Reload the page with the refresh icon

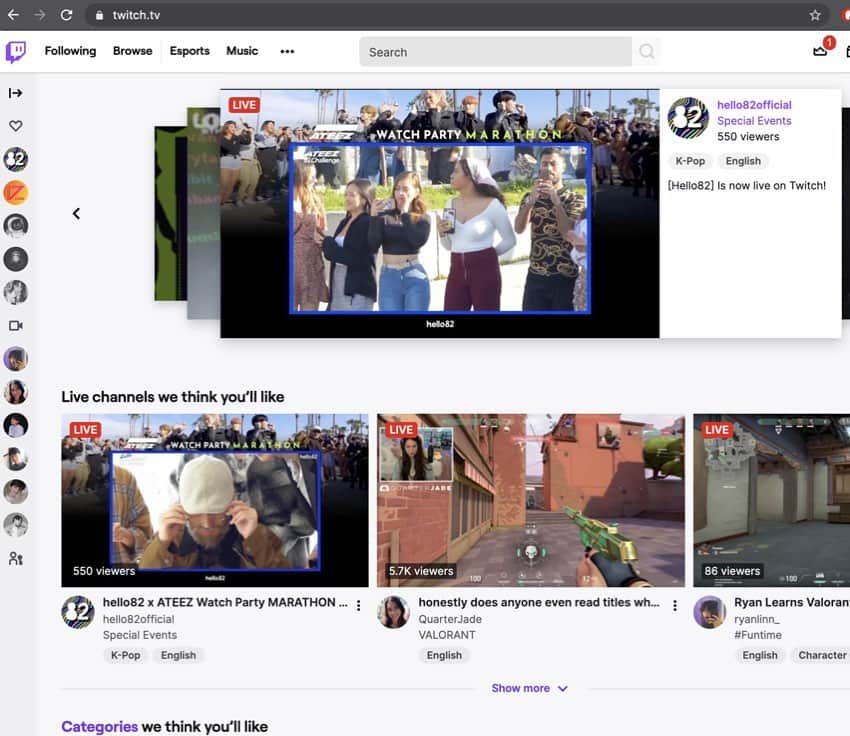pos(66,15)
